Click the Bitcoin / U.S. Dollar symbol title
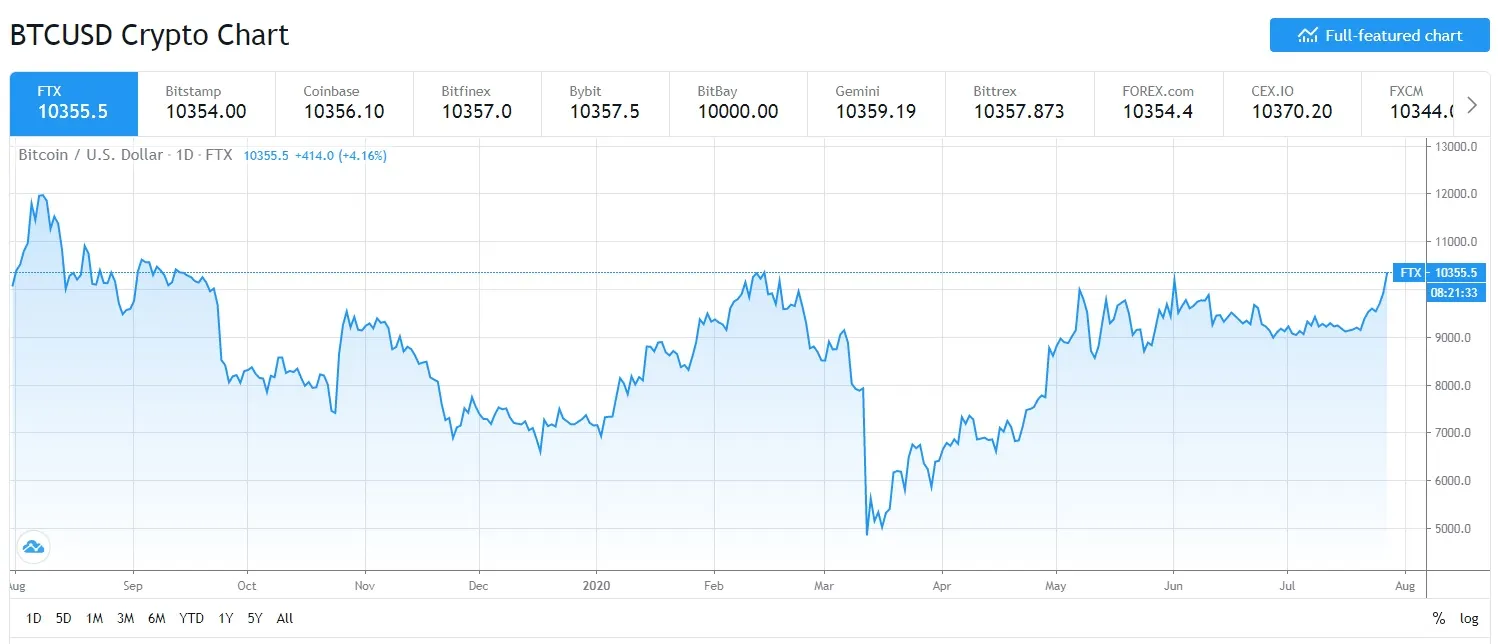 point(90,155)
